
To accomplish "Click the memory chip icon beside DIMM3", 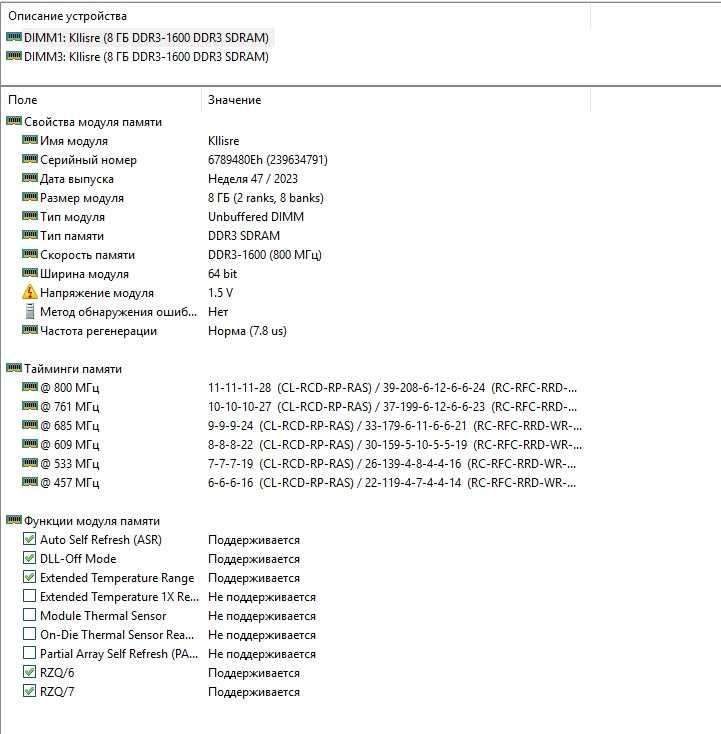I will [x=14, y=56].
